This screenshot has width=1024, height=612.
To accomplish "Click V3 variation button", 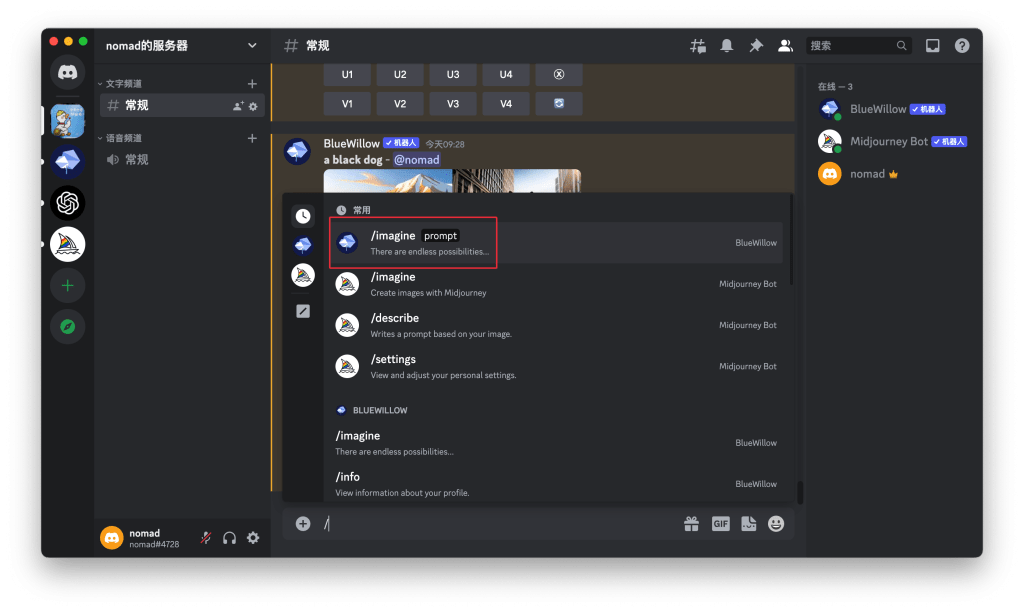I will pyautogui.click(x=453, y=104).
